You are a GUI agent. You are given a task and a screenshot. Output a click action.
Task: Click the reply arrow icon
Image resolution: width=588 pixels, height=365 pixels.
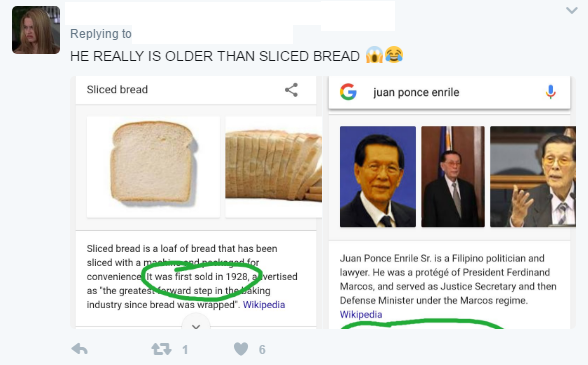pos(80,349)
